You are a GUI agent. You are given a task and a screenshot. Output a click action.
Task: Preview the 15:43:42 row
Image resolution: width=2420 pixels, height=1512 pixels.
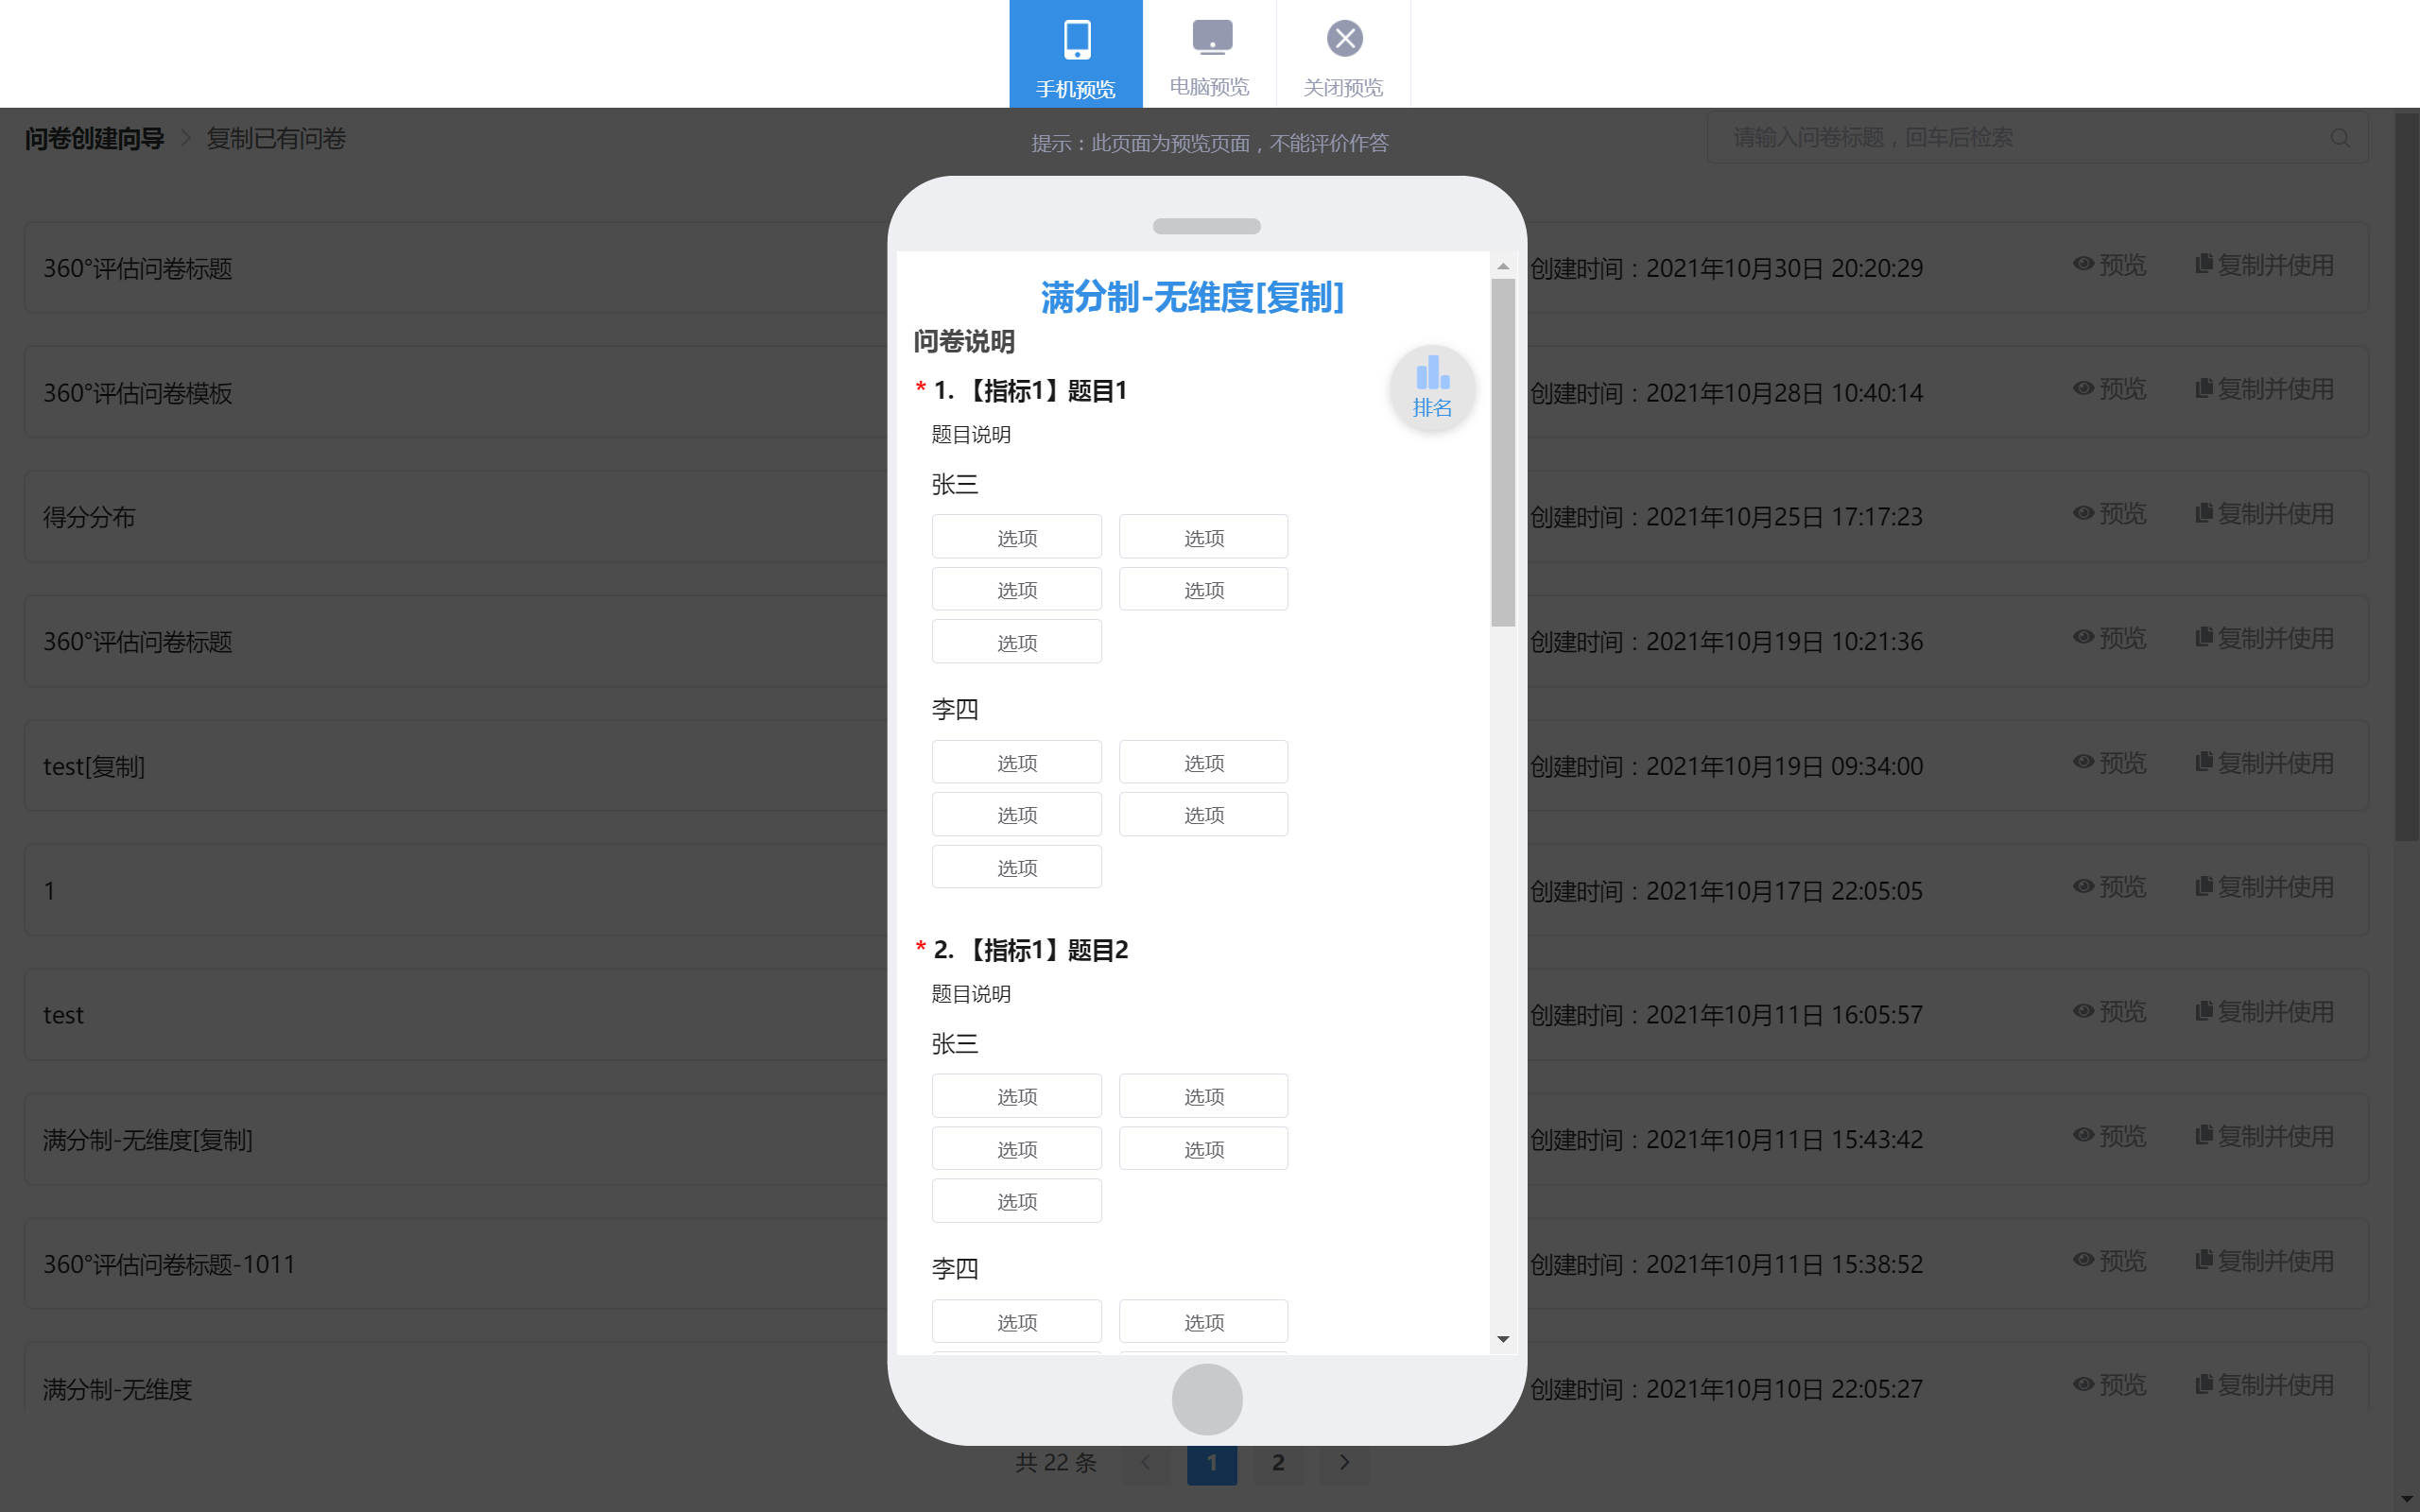[2110, 1136]
